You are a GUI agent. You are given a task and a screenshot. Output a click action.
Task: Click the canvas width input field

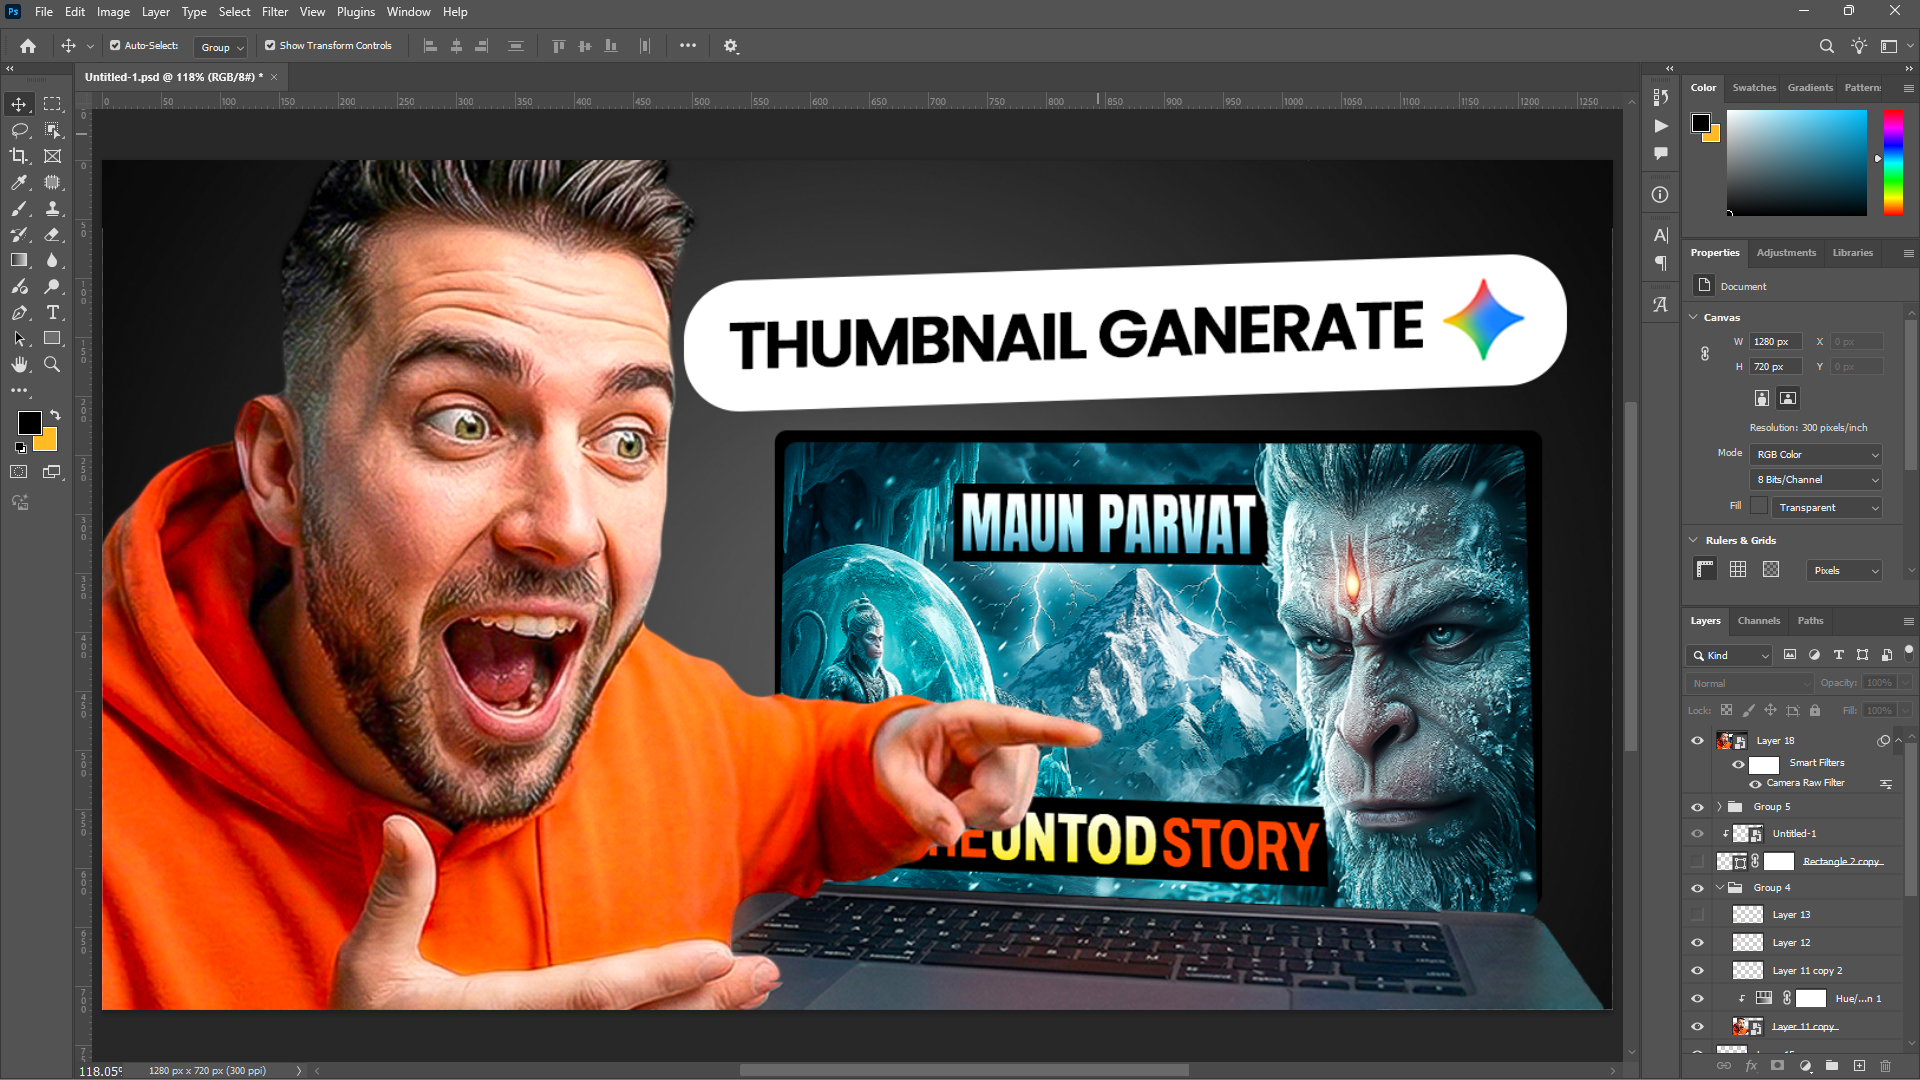click(x=1775, y=342)
